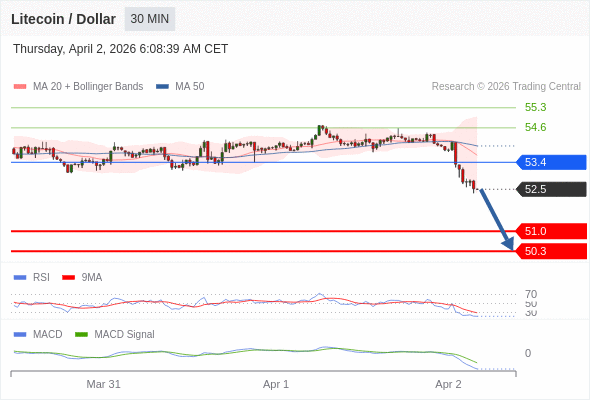
Task: Click the date line 'Thursday, April 2, 2026 6:08:39 AM CET'
Action: (120, 49)
